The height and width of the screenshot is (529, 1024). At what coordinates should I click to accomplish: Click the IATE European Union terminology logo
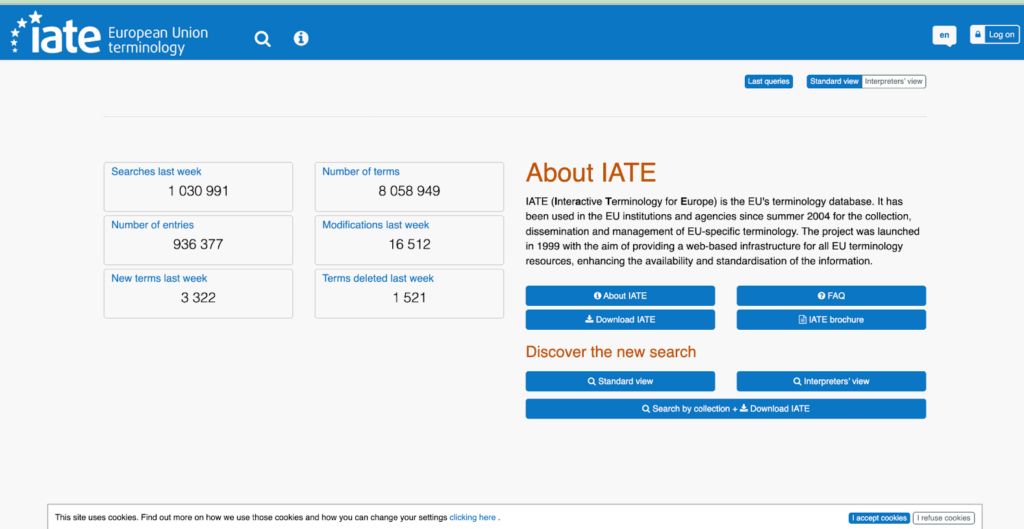click(110, 35)
